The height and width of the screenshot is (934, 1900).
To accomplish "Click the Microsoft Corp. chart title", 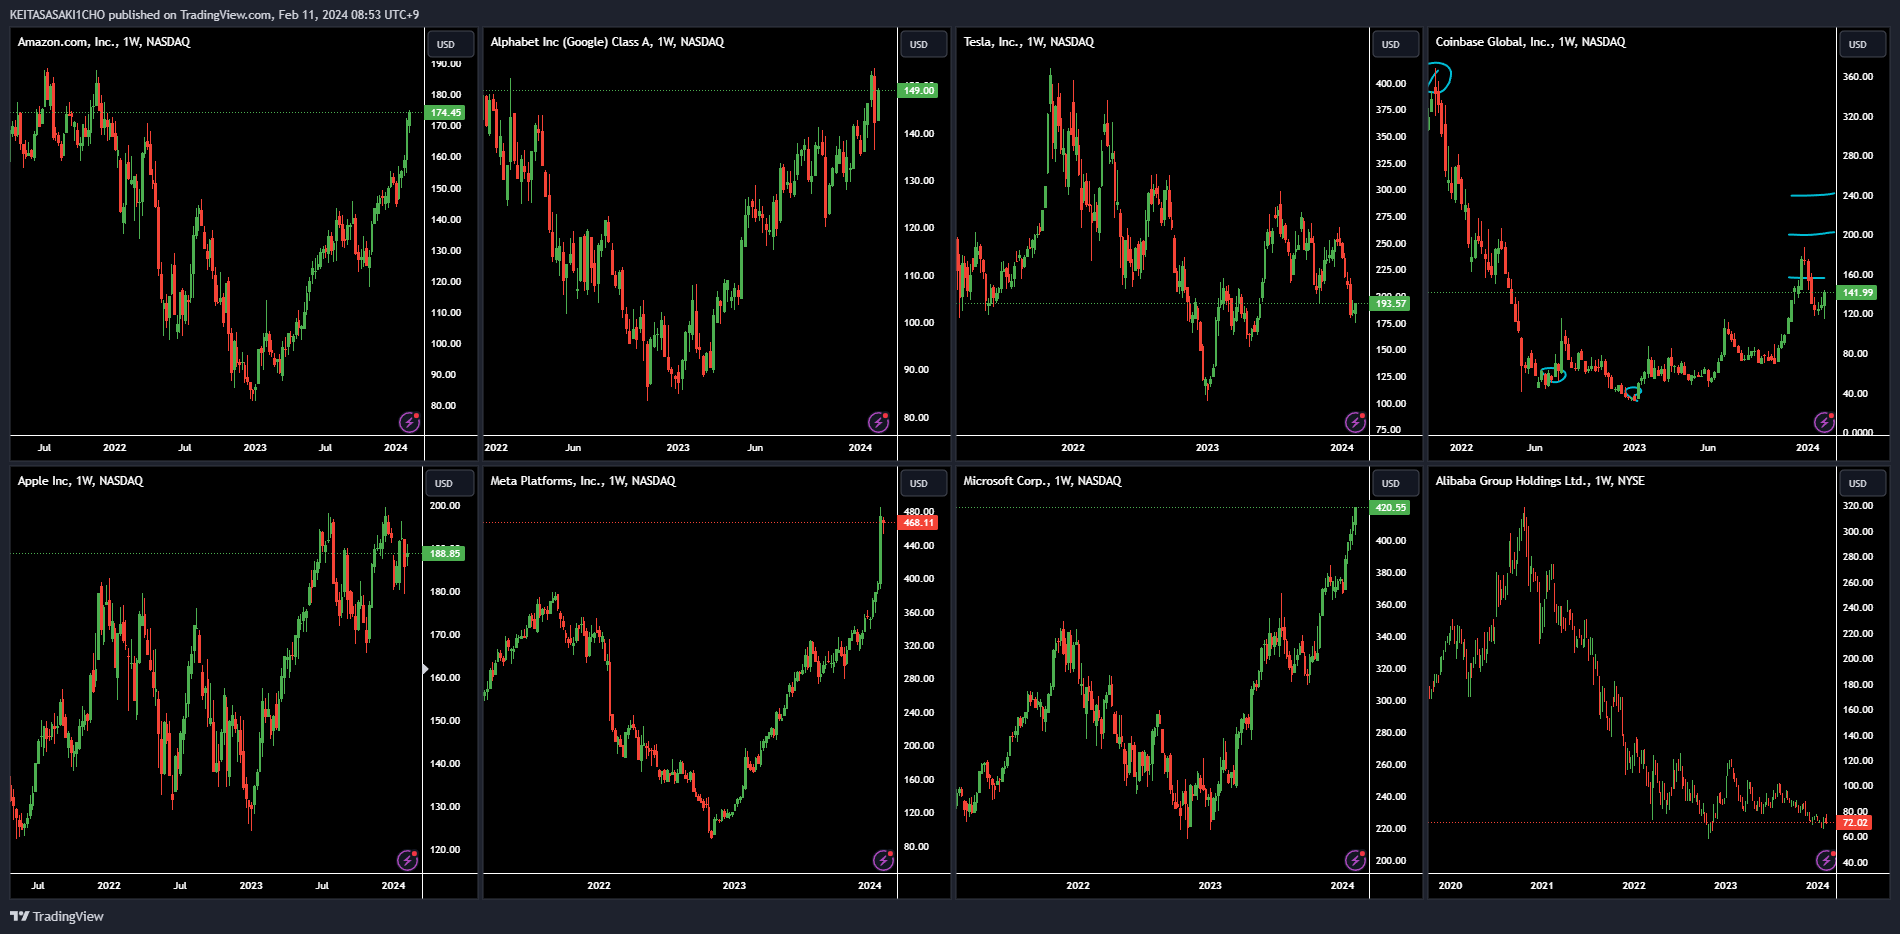I will point(1042,481).
